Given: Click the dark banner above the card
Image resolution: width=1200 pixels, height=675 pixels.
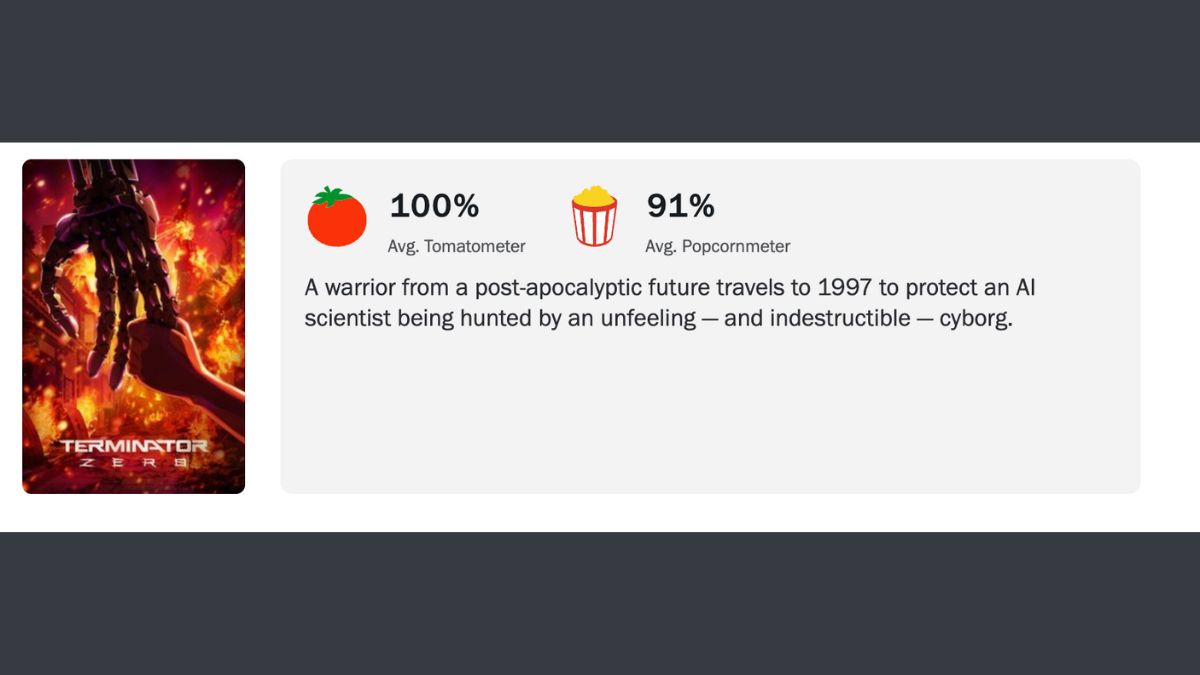Looking at the screenshot, I should pyautogui.click(x=600, y=70).
